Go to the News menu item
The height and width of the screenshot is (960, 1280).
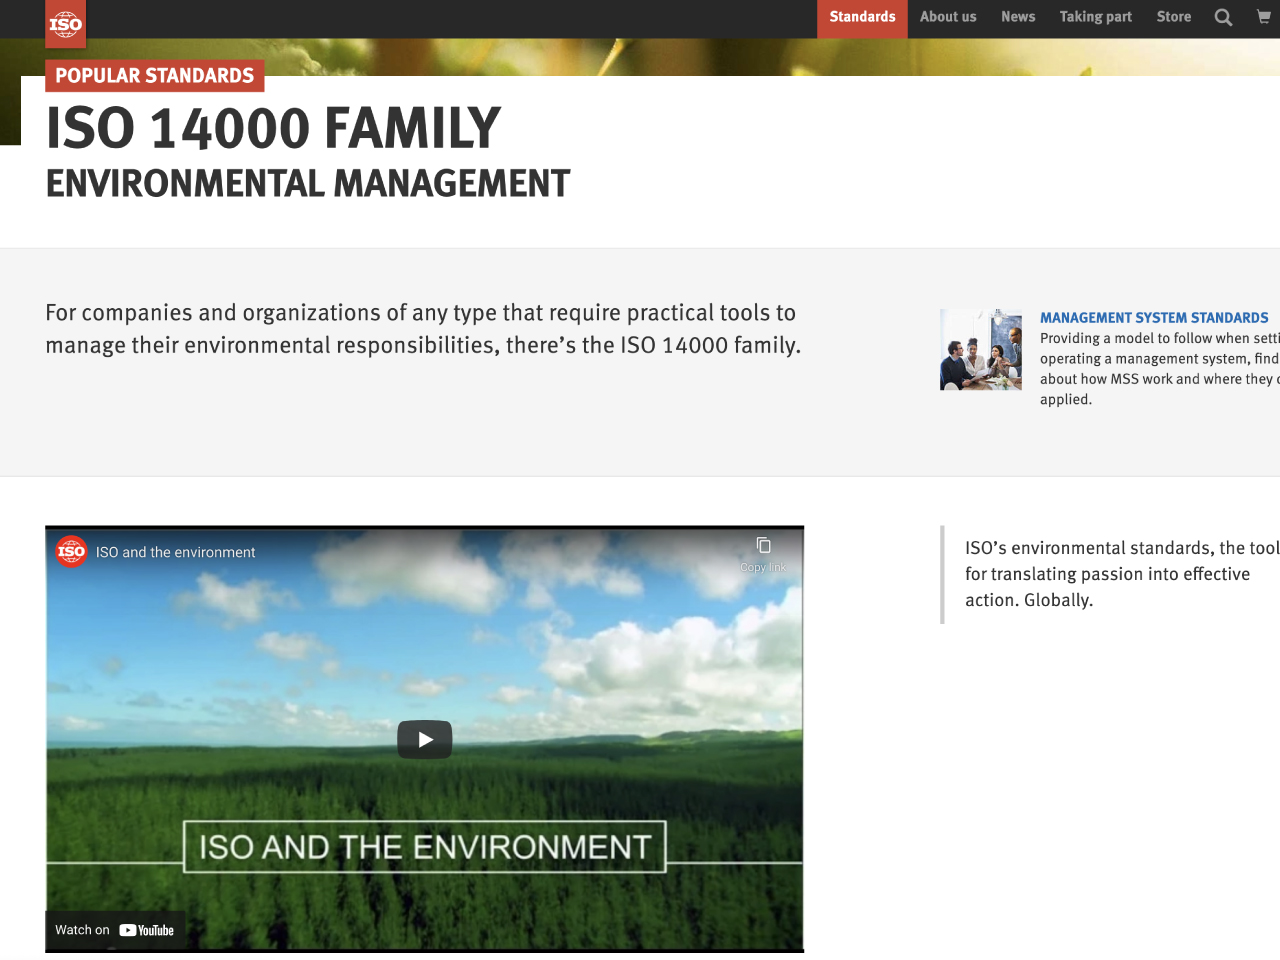coord(1018,17)
